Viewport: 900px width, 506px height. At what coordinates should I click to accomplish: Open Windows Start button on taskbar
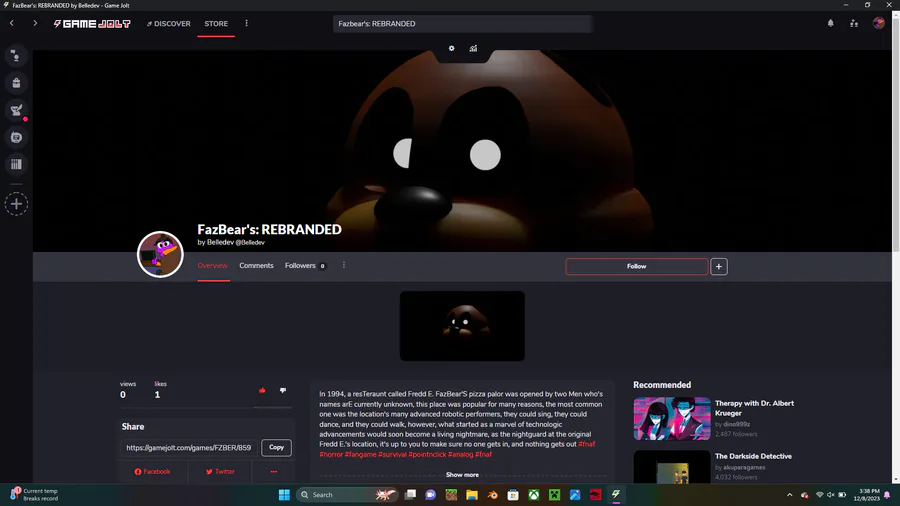click(x=284, y=495)
